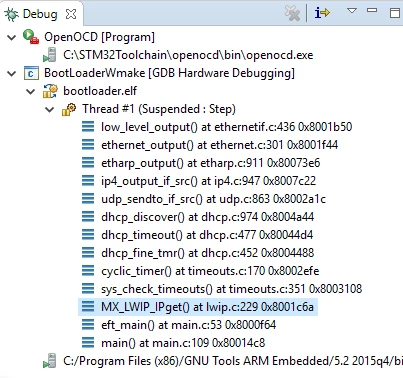Click stack icon beside dhcp_discover()
403x378 pixels.
tap(88, 217)
